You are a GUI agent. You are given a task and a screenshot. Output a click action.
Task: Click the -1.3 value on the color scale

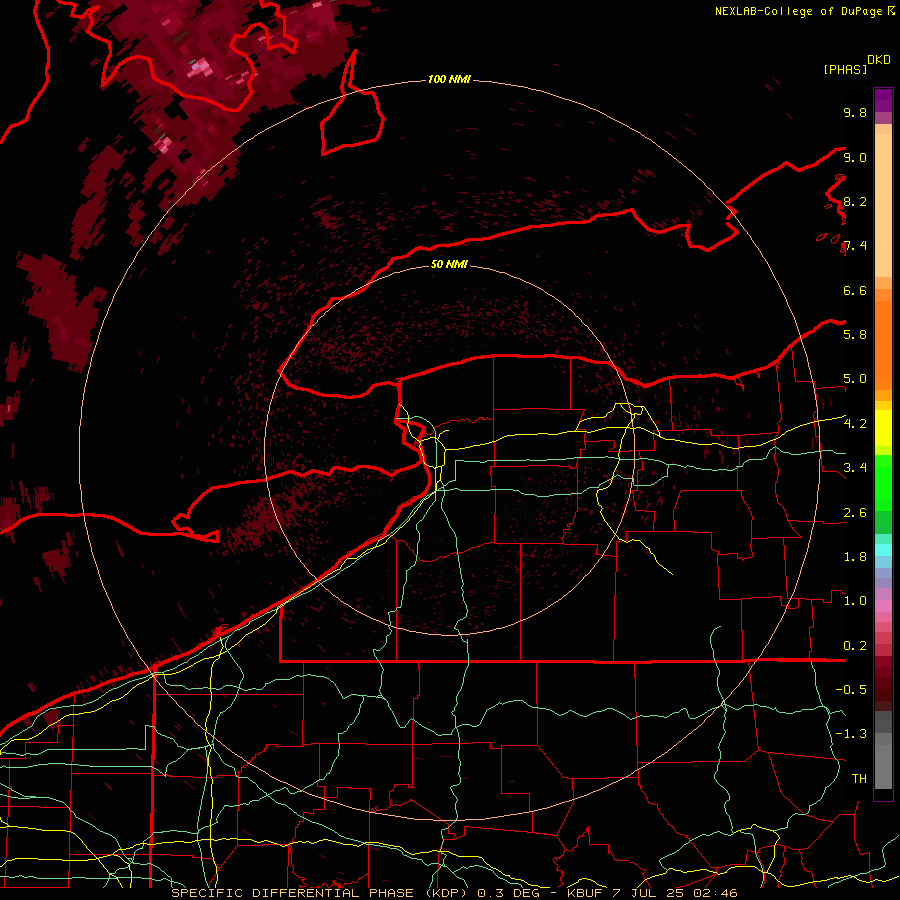(x=851, y=734)
